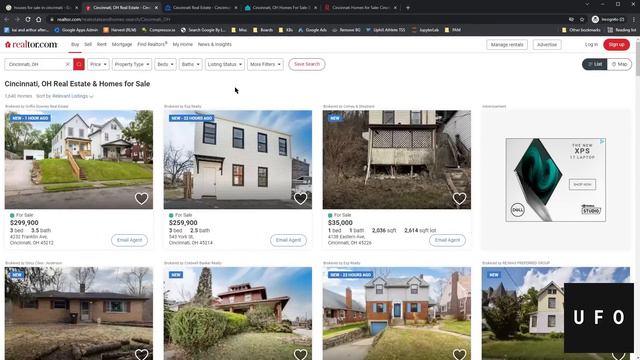Screen dimensions: 640x360
Task: Favorite the $259,900 listing heart
Action: tap(300, 198)
